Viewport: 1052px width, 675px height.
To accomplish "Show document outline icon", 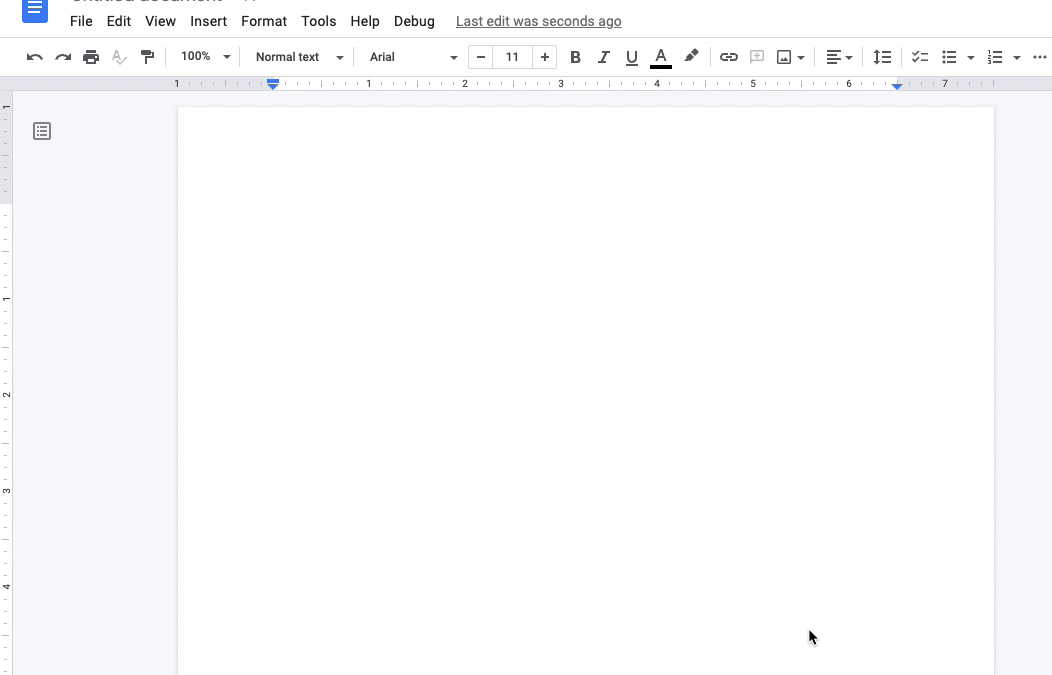I will (42, 131).
